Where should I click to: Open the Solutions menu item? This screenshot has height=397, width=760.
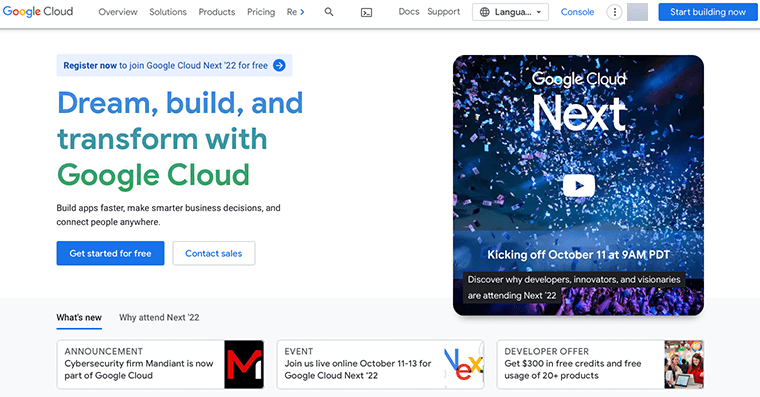168,12
